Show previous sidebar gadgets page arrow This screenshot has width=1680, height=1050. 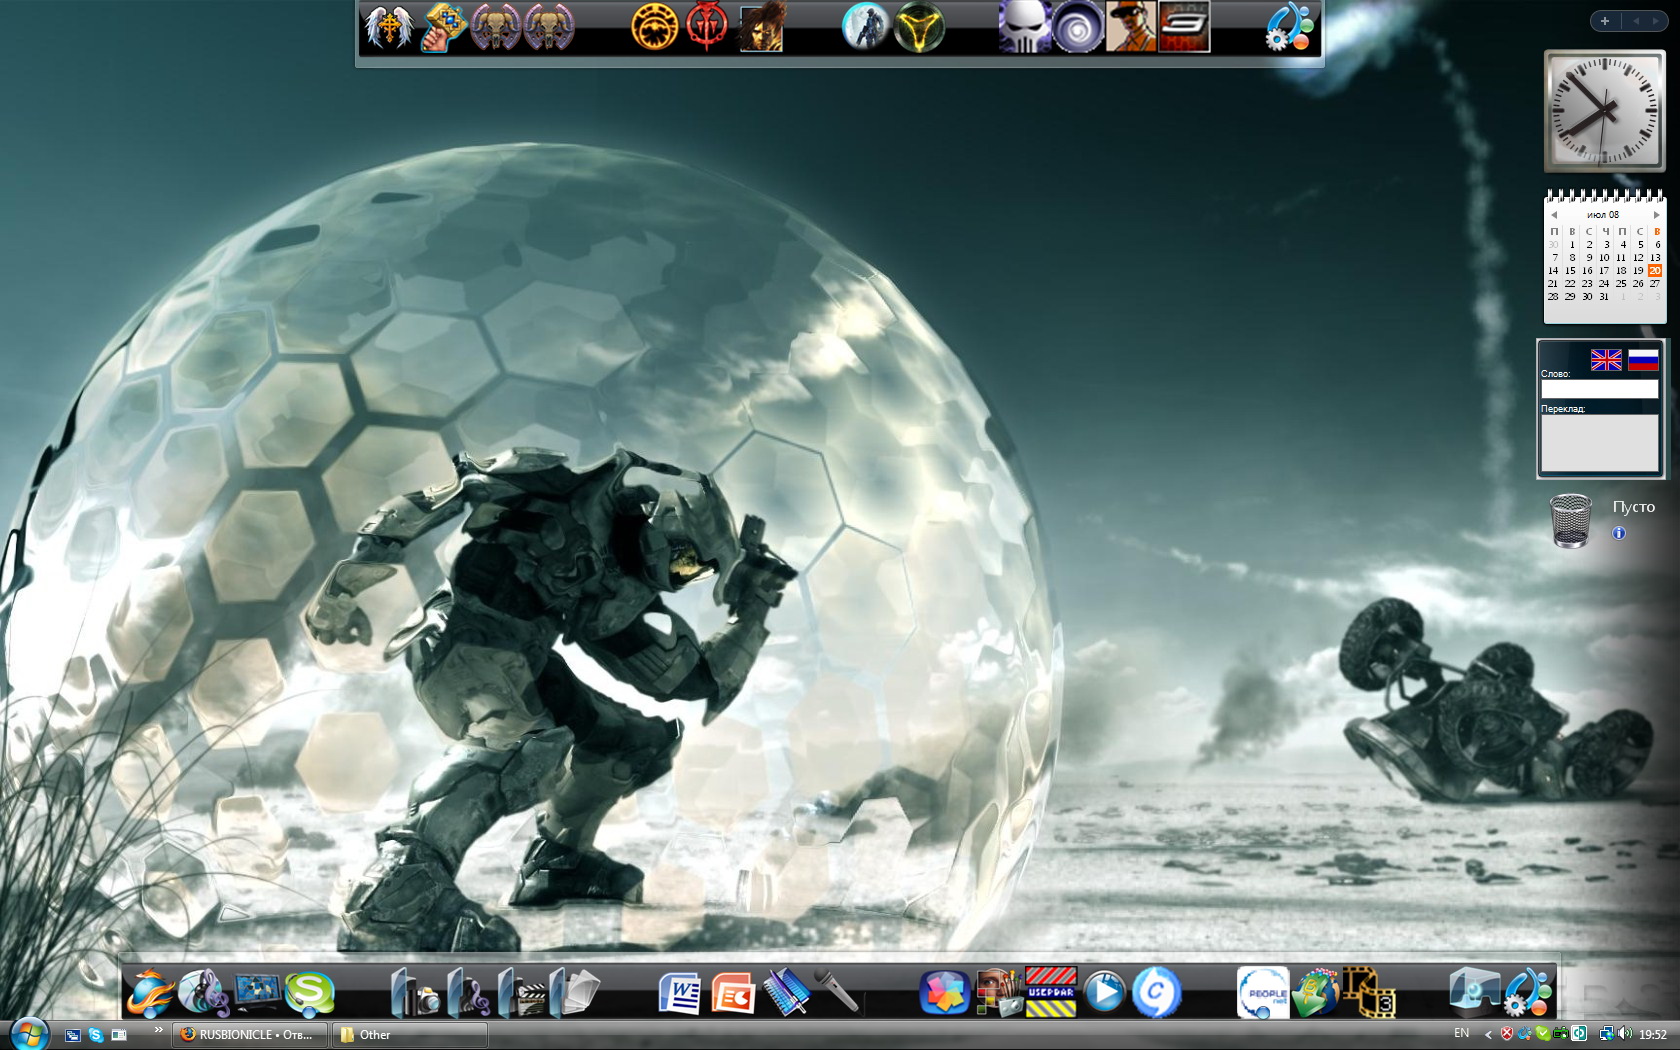click(x=1636, y=21)
